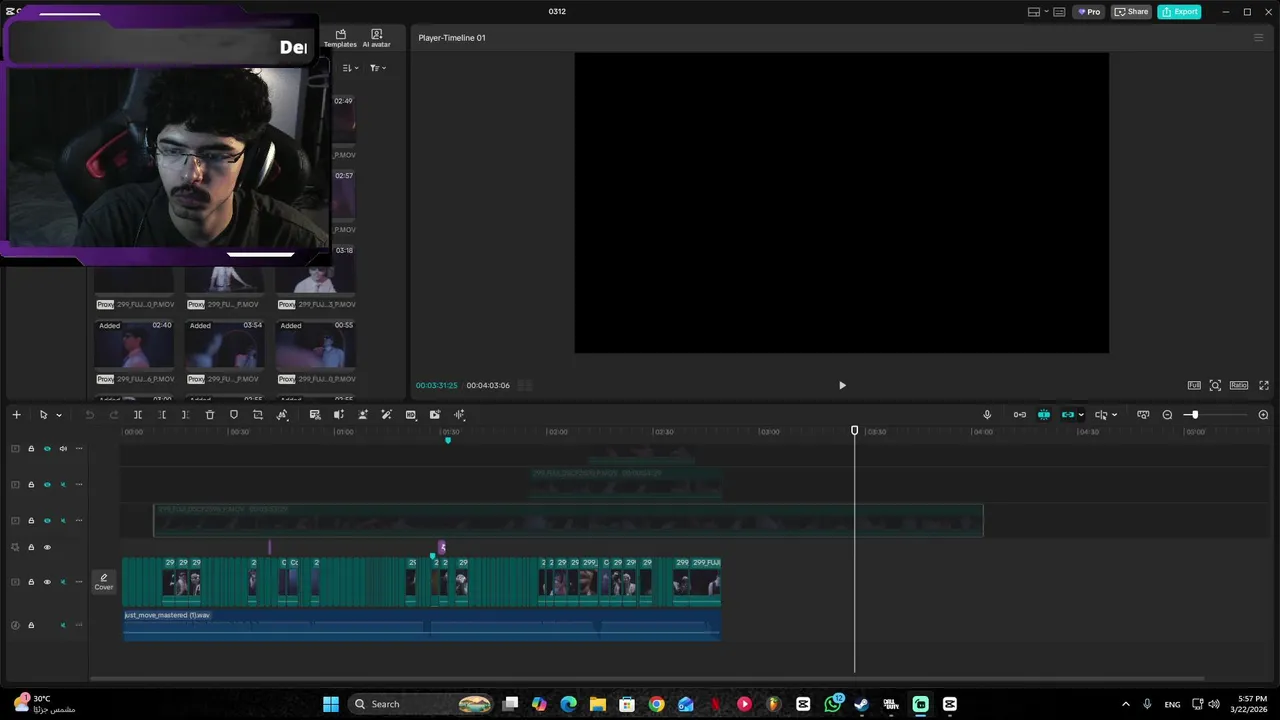Open the AI avatar panel
Image resolution: width=1280 pixels, height=720 pixels.
tap(376, 38)
